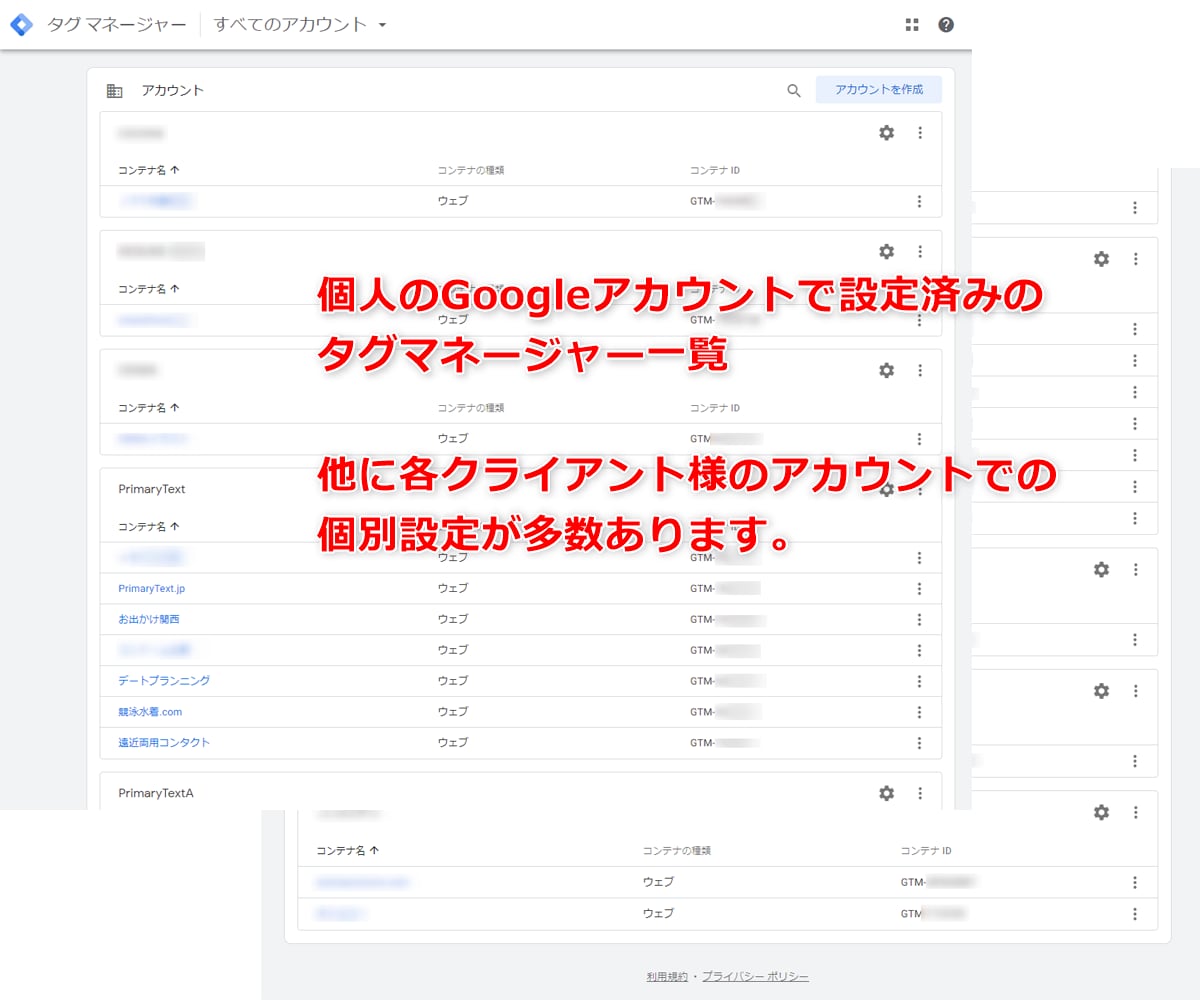Screen dimensions: 1200x1000
Task: Sort by コンテナ名 in the PrimaryText account card
Action: 149,526
